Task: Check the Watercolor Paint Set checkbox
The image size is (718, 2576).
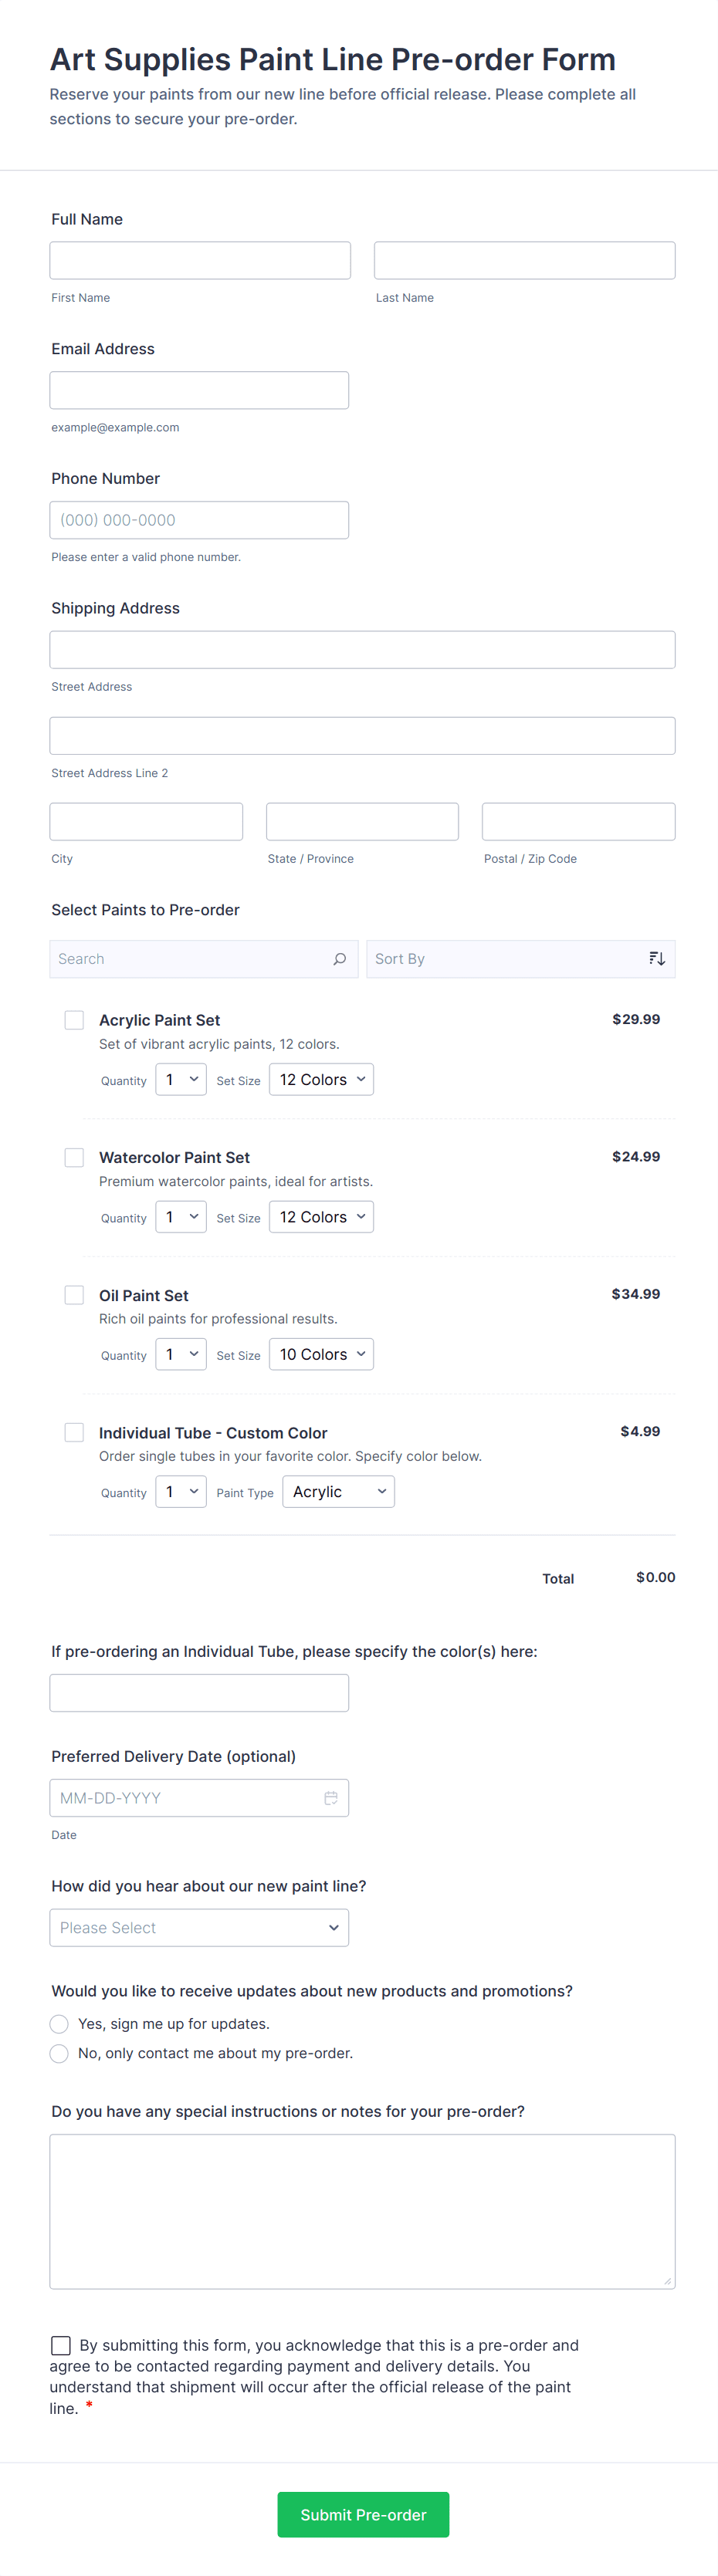Action: (x=74, y=1157)
